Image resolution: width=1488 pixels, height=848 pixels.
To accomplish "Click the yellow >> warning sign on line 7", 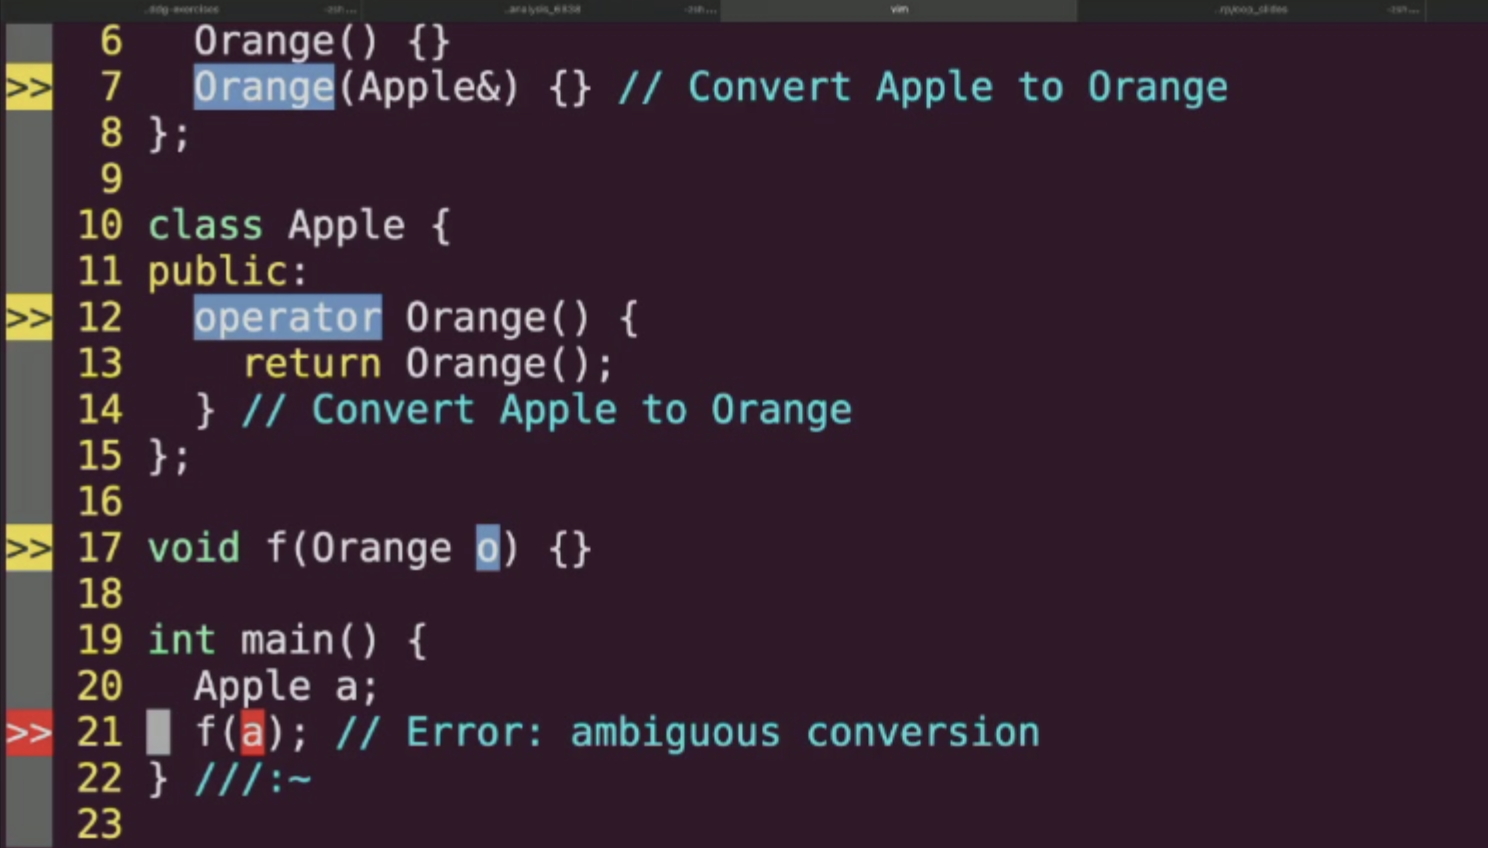I will pos(29,88).
